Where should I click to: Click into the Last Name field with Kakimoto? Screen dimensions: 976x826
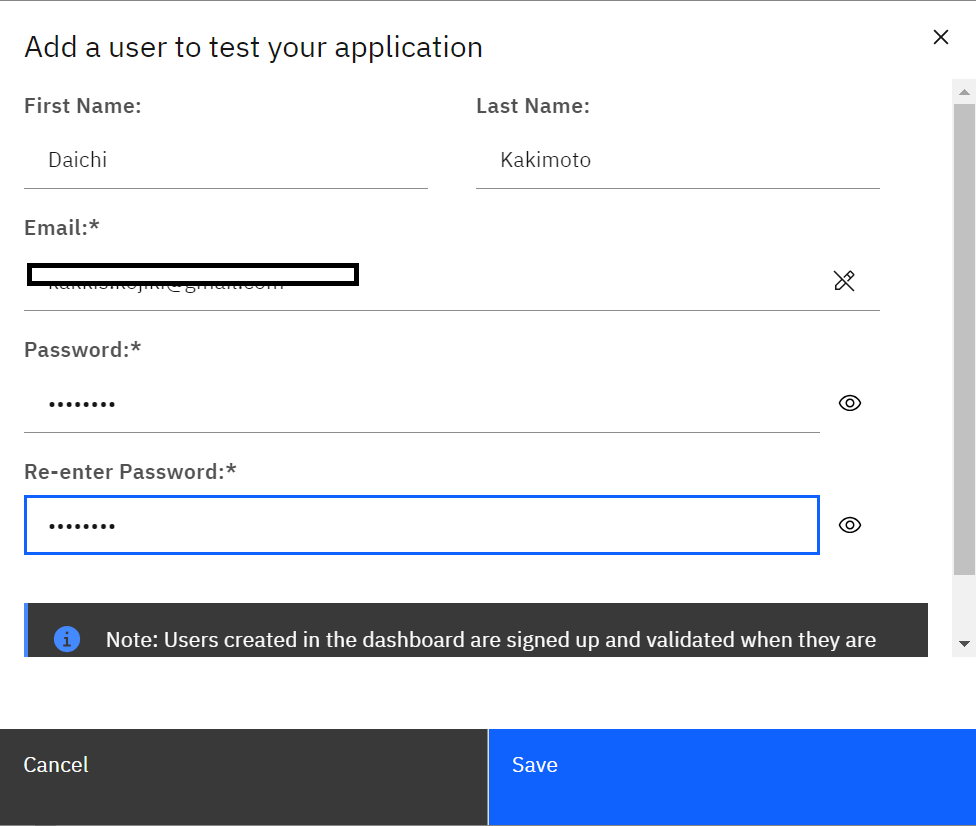click(x=677, y=160)
